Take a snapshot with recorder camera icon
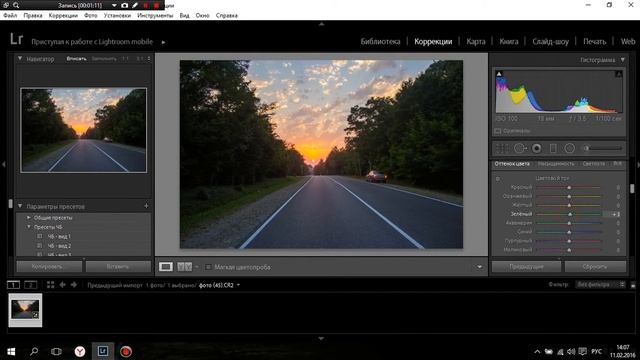This screenshot has width=640, height=360. [124, 5]
